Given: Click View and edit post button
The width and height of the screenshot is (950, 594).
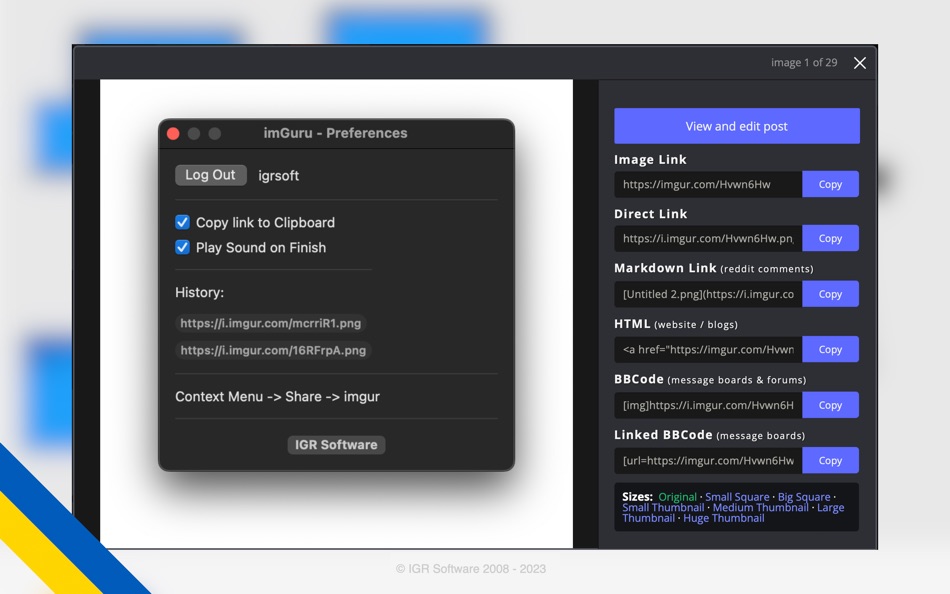Looking at the screenshot, I should [x=737, y=126].
